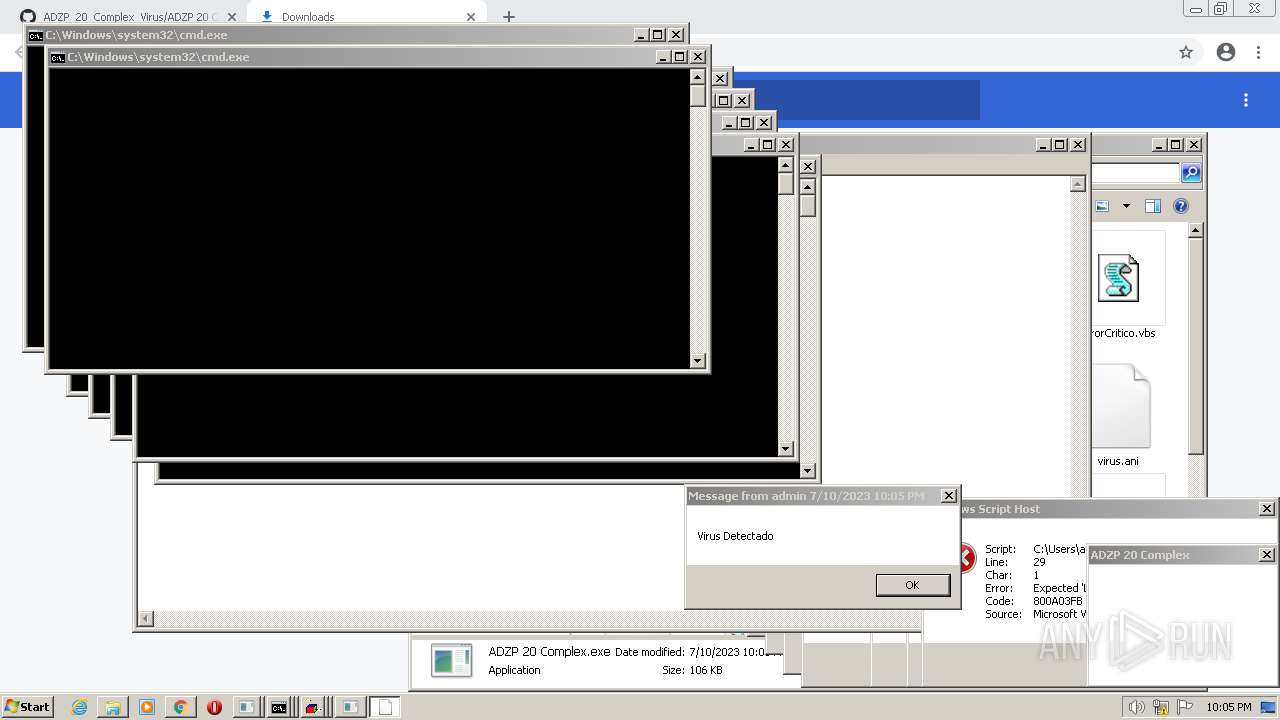The image size is (1280, 720).
Task: Click the Explorer search input field
Action: [1135, 173]
